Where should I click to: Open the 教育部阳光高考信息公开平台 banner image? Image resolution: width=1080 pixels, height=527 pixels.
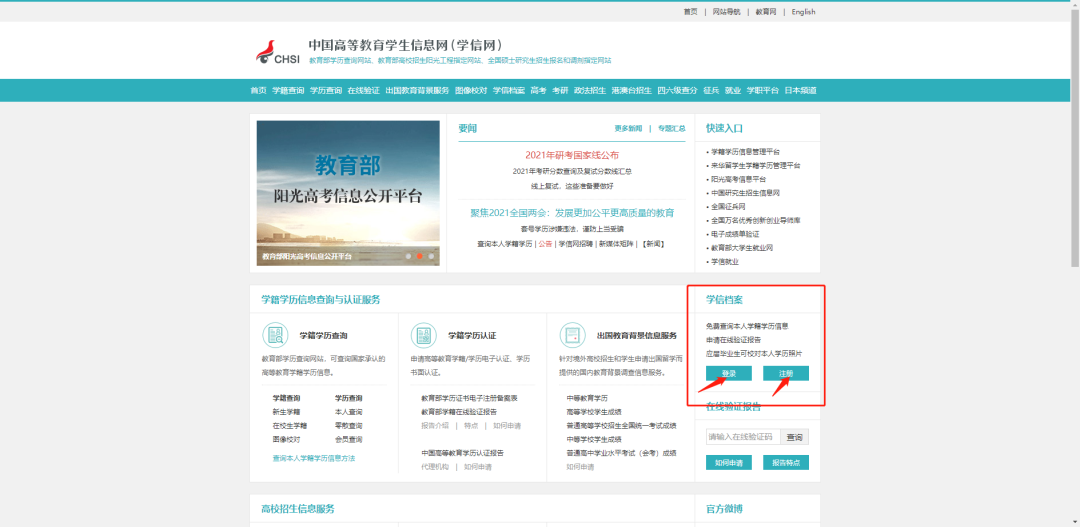pos(348,193)
